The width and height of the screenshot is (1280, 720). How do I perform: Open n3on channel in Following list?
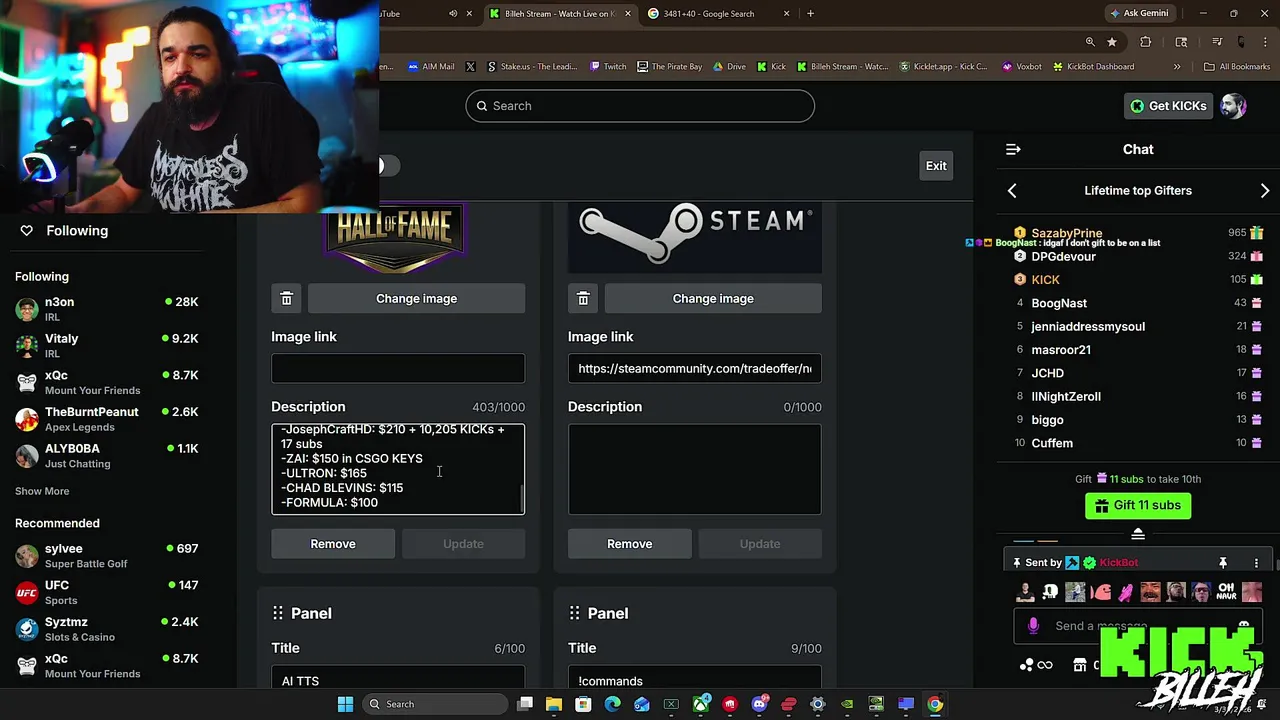pos(107,309)
